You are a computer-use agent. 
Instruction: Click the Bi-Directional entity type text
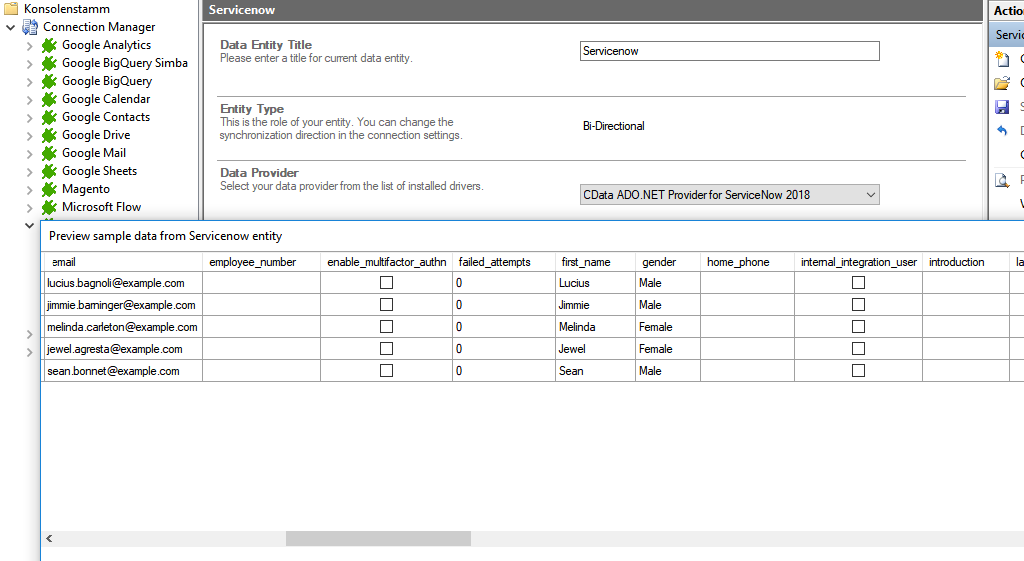click(x=613, y=126)
